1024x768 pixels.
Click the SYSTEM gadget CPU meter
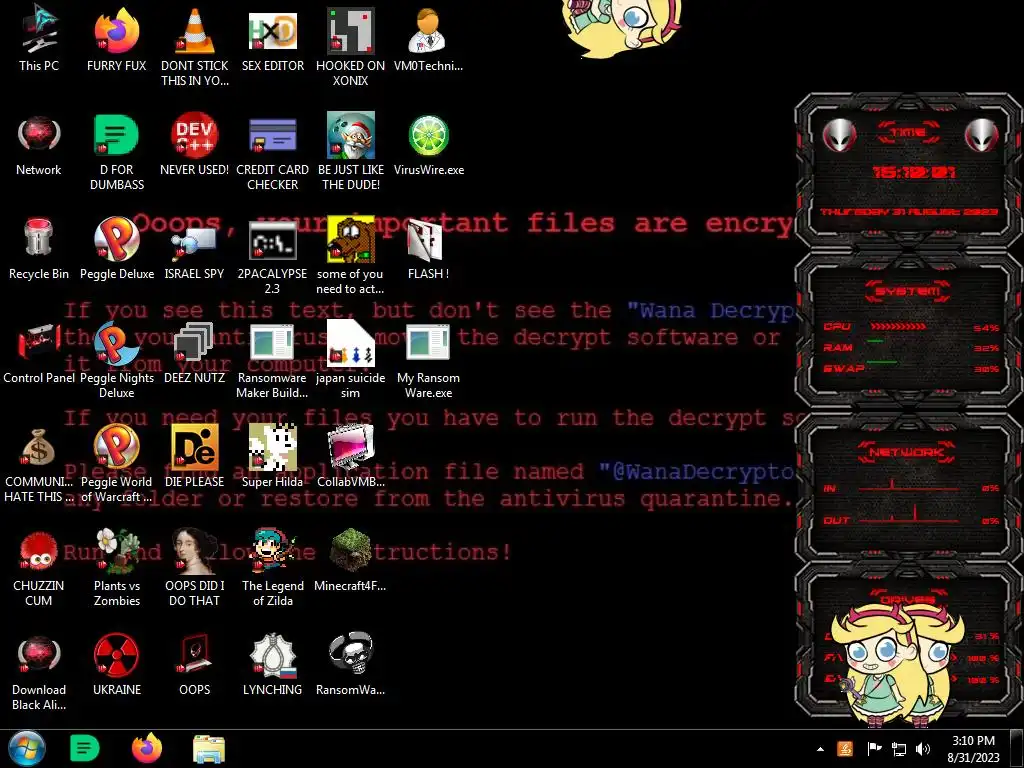tap(910, 327)
